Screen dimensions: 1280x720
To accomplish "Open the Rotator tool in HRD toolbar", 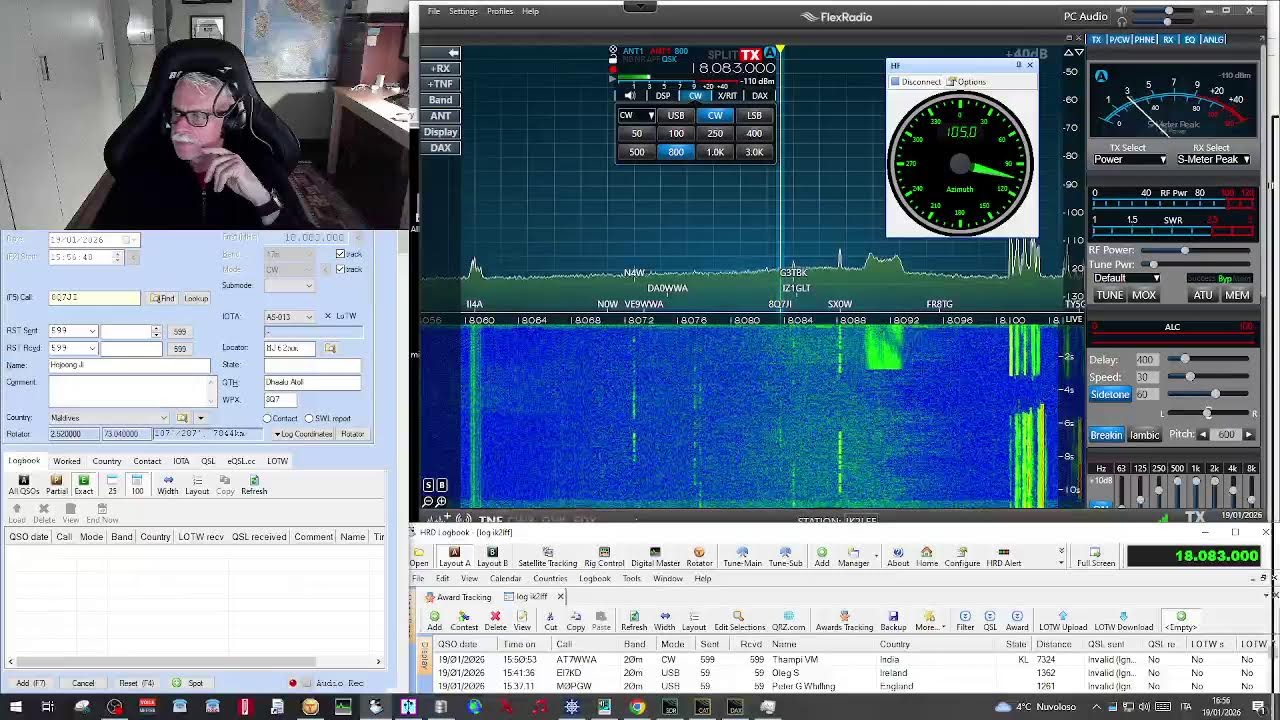I will 699,556.
